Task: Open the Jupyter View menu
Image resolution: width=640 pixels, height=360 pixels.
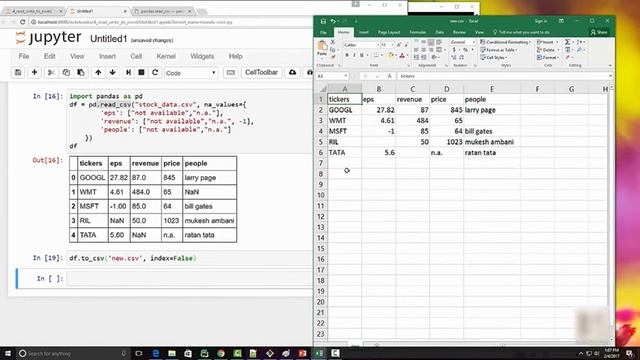Action: (77, 56)
